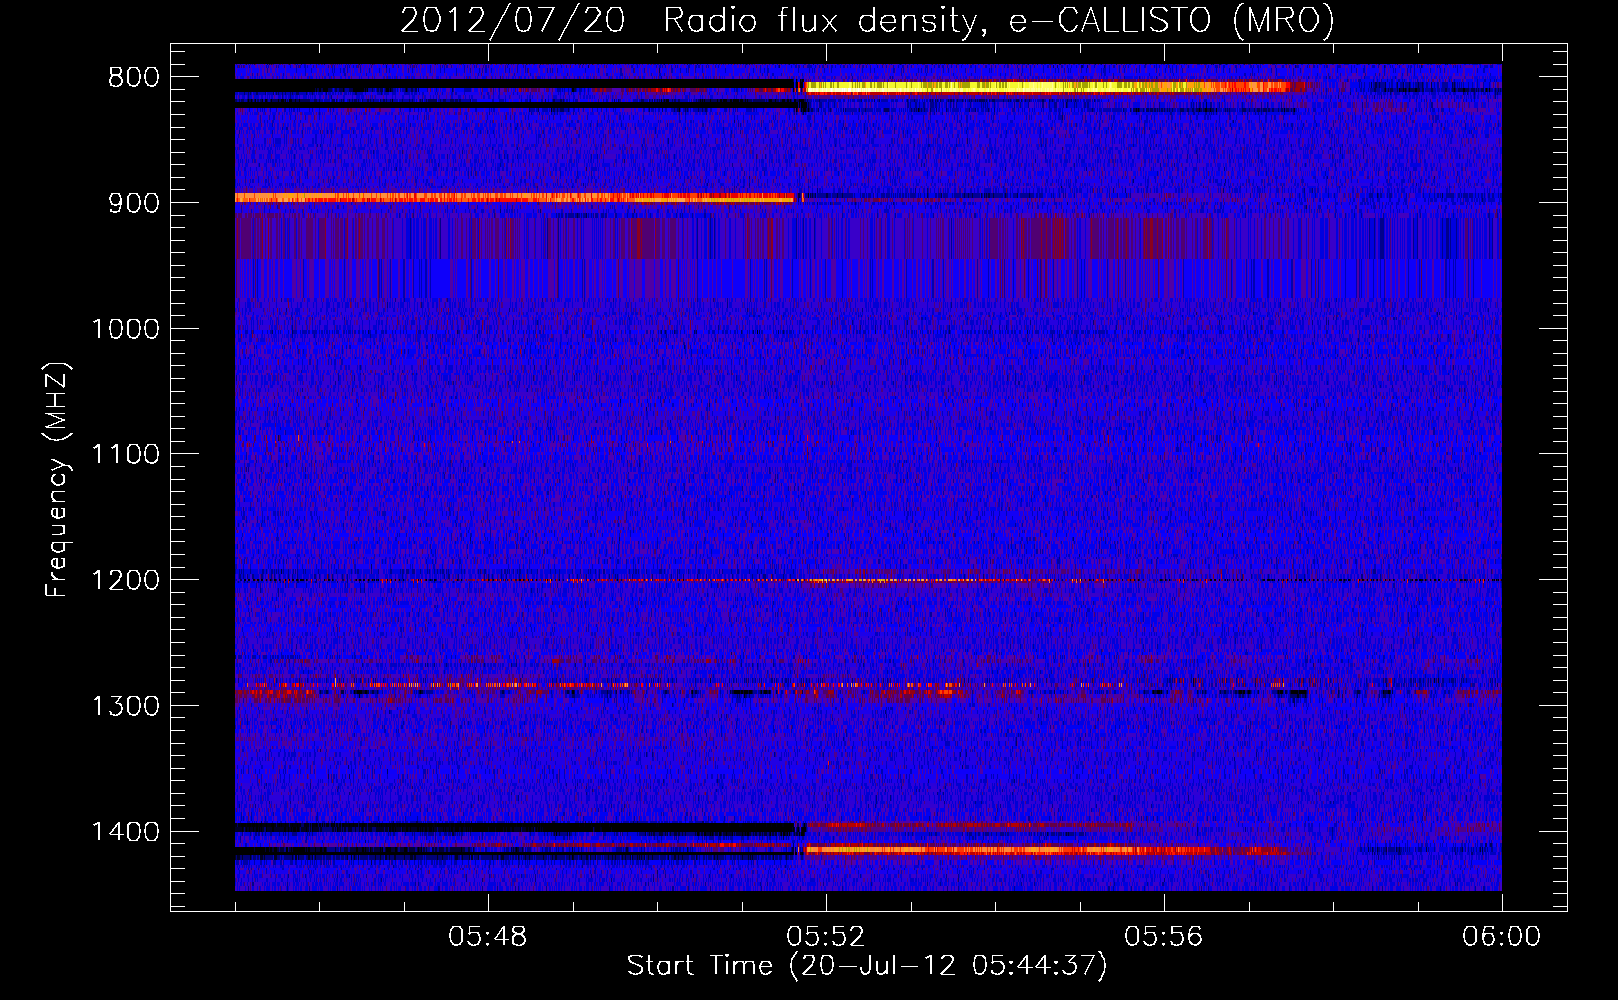The width and height of the screenshot is (1618, 1000).
Task: Click the 1400 frequency tick label
Action: tap(125, 832)
